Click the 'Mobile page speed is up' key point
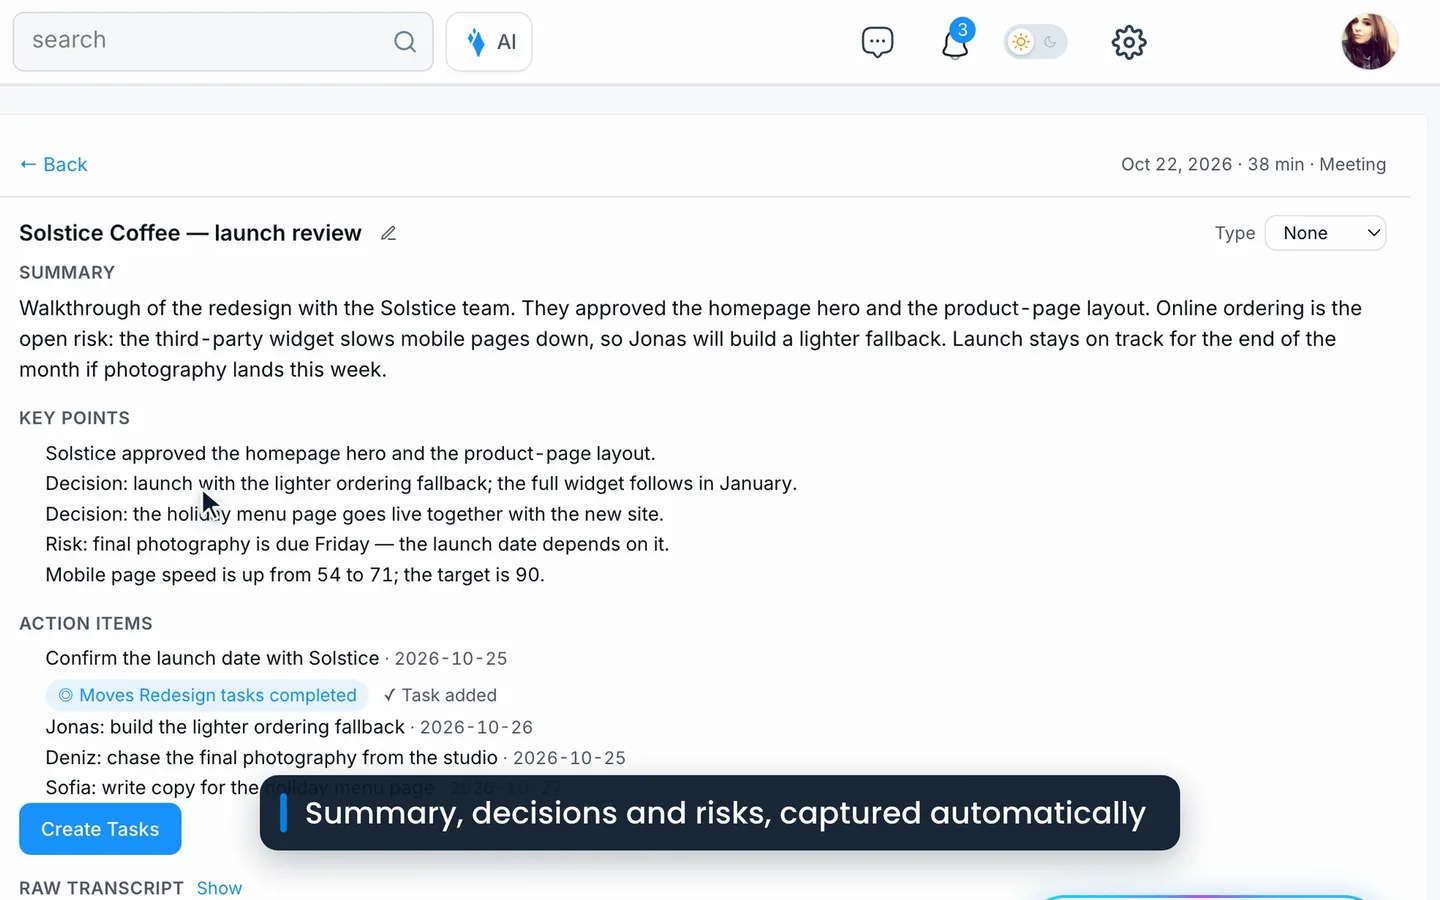 click(x=295, y=575)
